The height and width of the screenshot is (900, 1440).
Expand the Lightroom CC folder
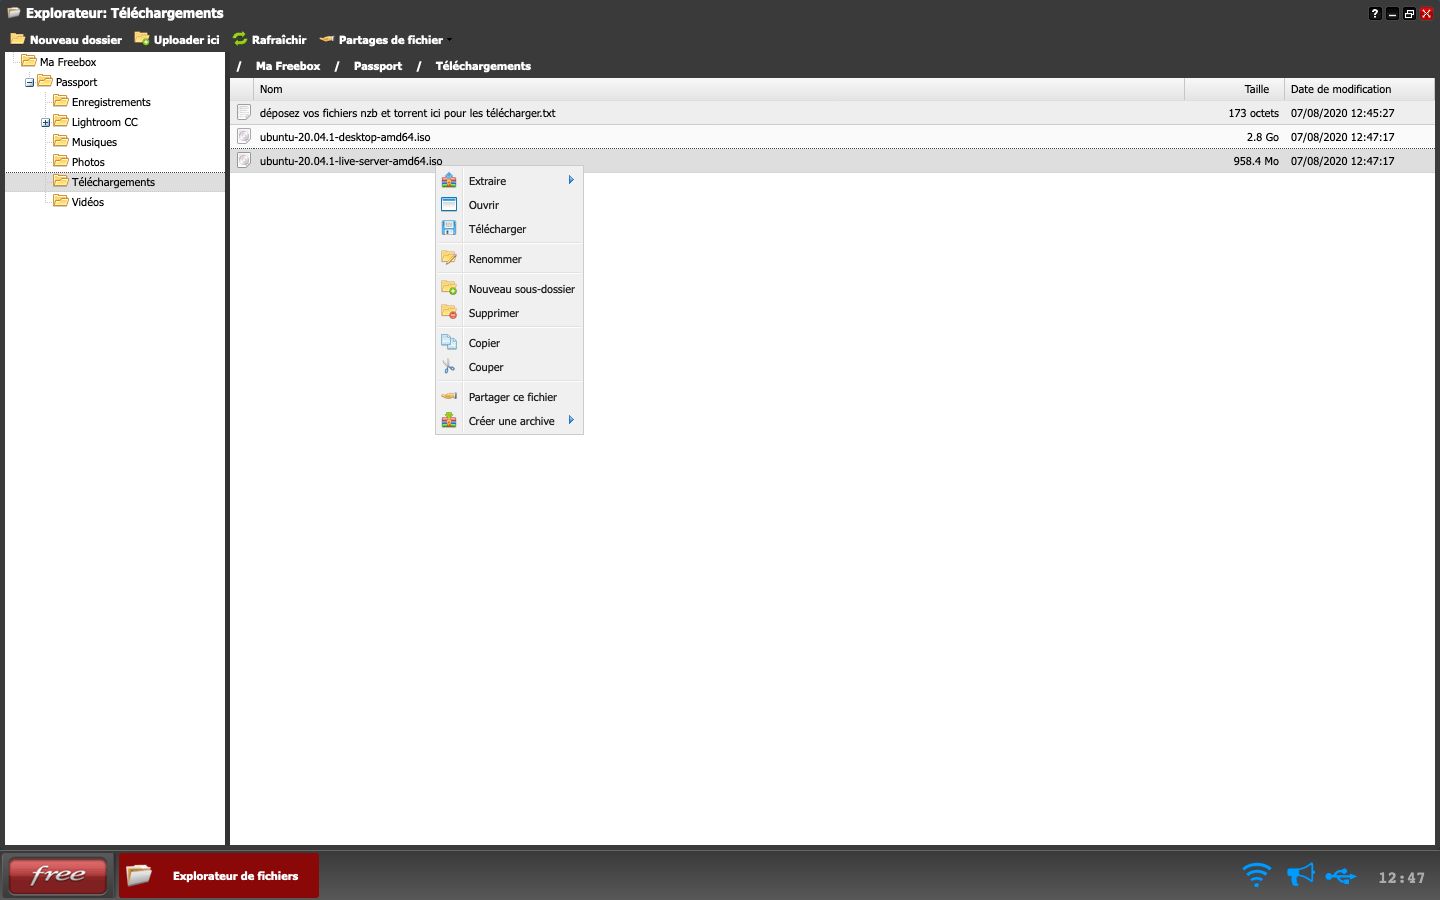46,122
